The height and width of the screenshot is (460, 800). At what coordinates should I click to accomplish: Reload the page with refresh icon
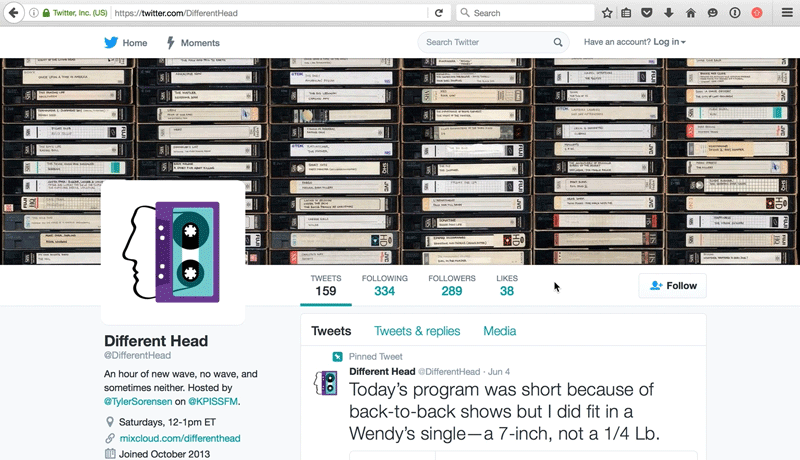(x=438, y=13)
